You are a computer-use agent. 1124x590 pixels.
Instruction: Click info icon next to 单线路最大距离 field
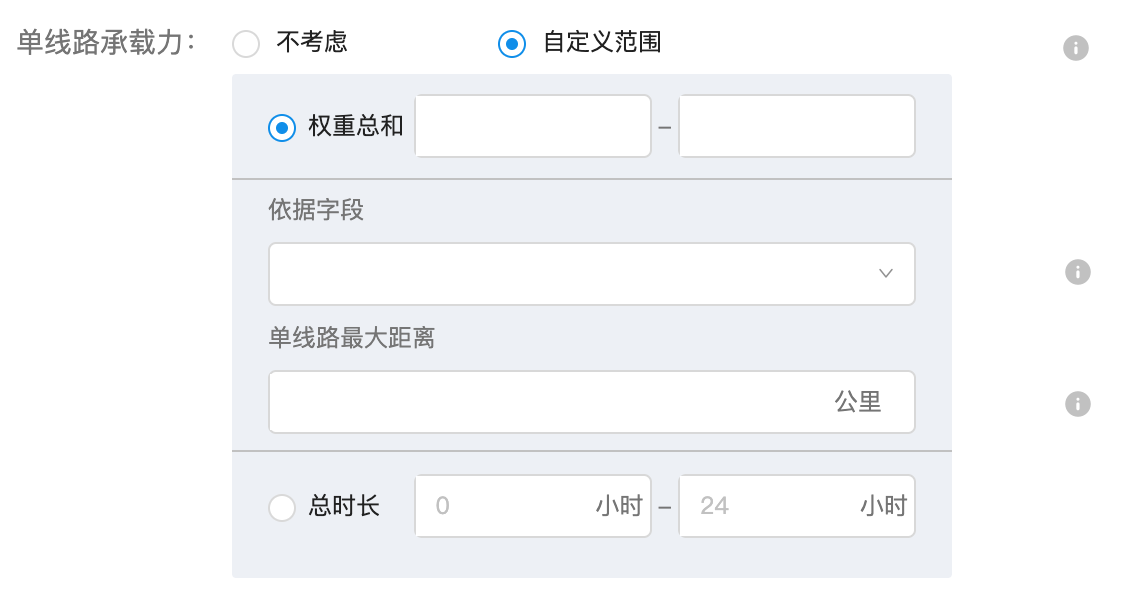pos(1077,404)
